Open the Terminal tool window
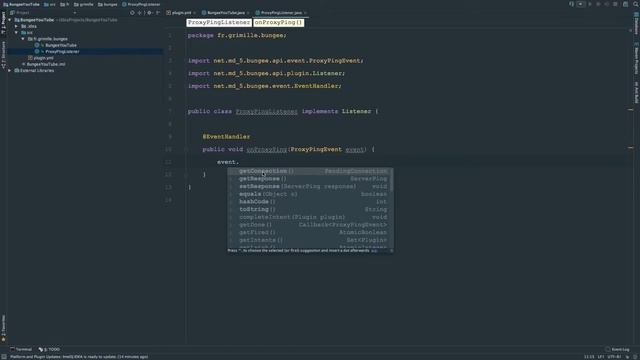This screenshot has width=640, height=360. (x=21, y=349)
